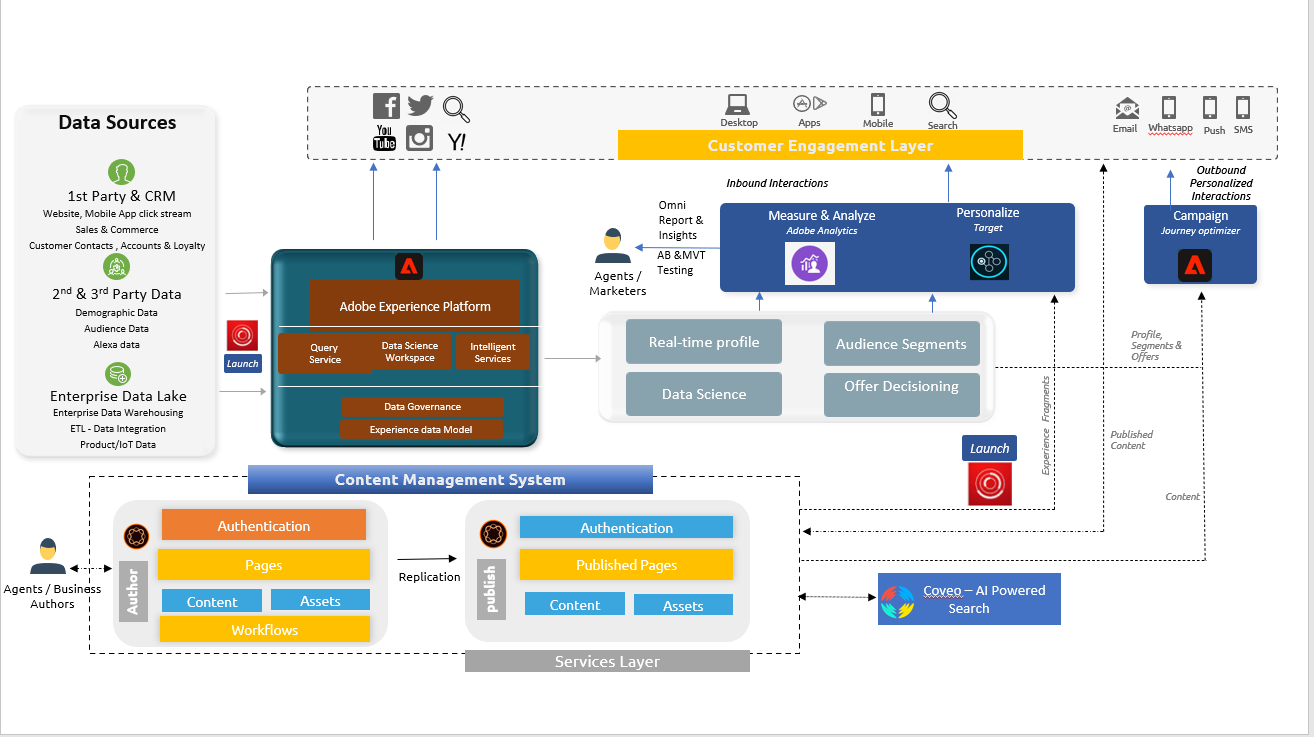Screen dimensions: 1314x737
Task: Click the Adobe Analytics purple icon
Action: coord(810,264)
